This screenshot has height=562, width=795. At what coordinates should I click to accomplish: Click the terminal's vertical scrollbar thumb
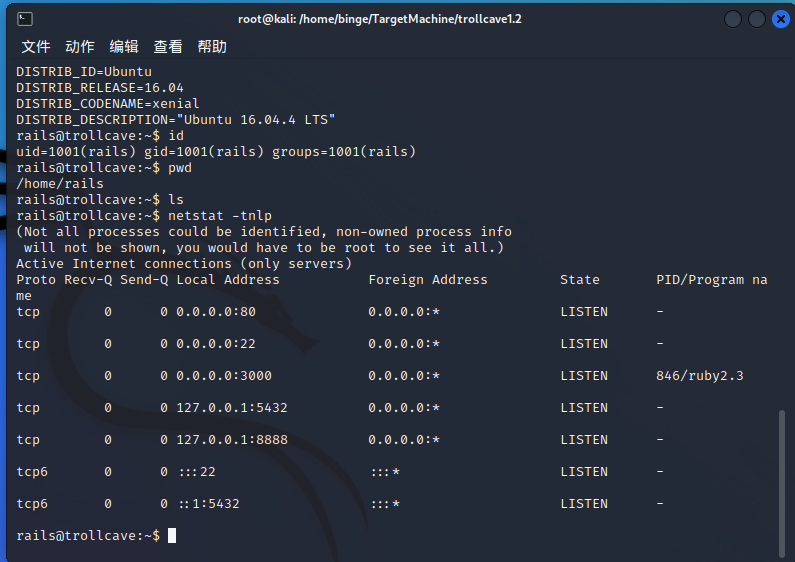pos(782,483)
